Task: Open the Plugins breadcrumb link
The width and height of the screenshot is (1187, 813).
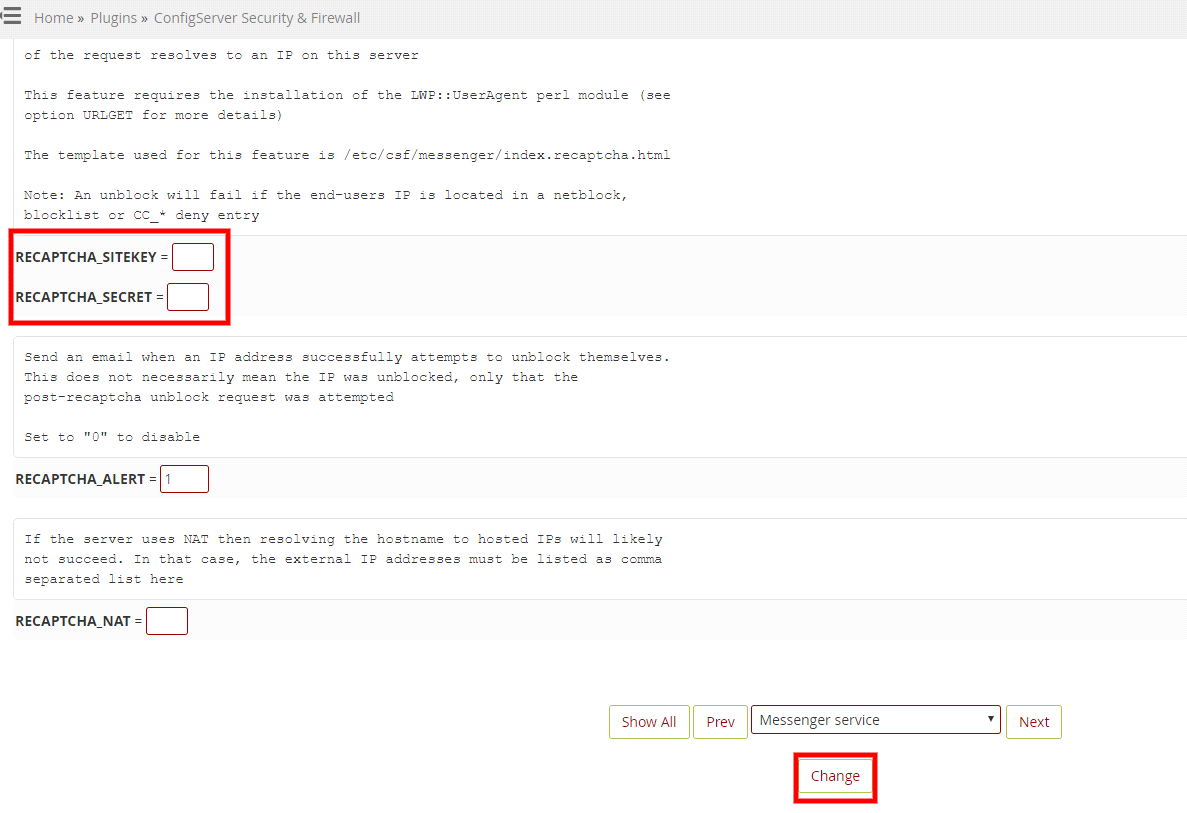Action: pos(114,17)
